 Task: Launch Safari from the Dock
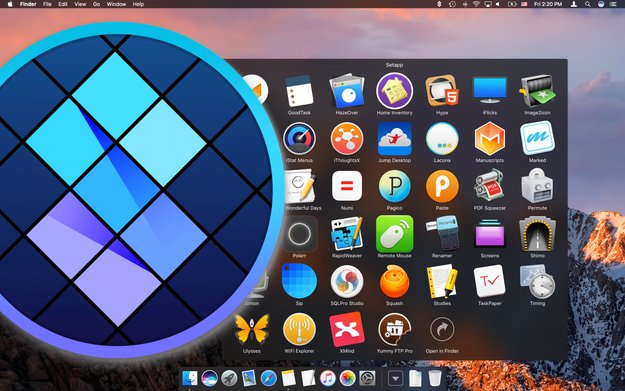[269, 378]
